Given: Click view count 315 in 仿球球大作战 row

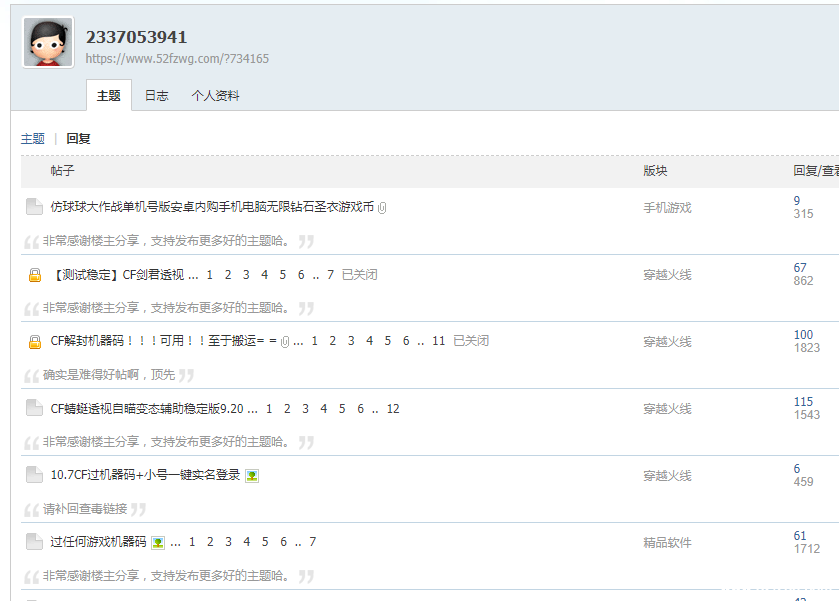Looking at the screenshot, I should click(803, 214).
